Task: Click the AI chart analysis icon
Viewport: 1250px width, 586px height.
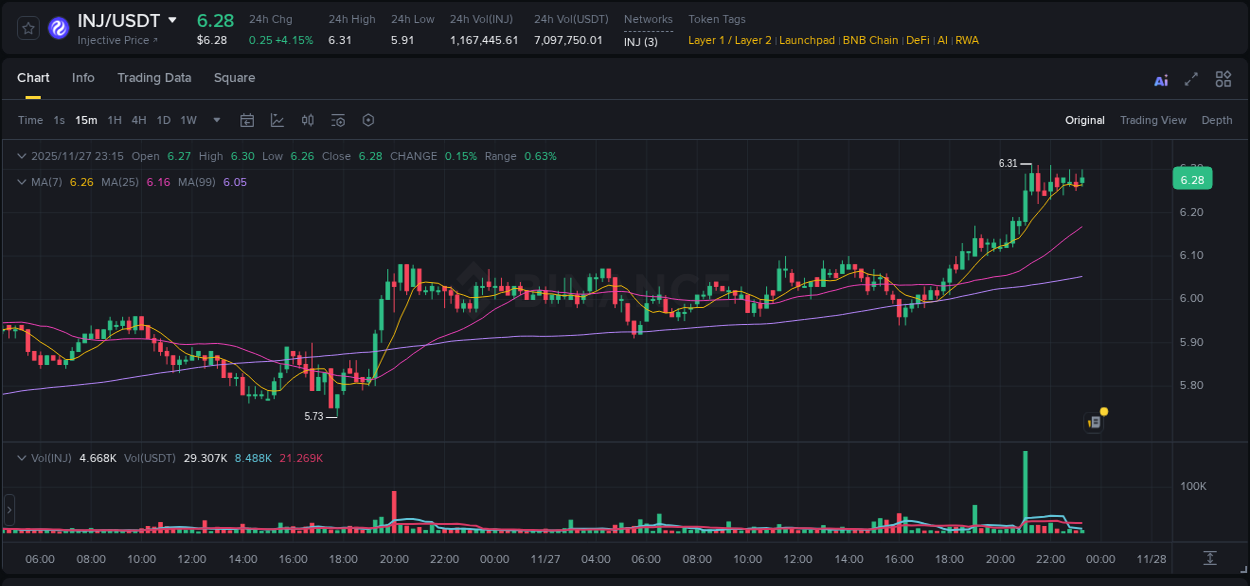Action: tap(1160, 79)
